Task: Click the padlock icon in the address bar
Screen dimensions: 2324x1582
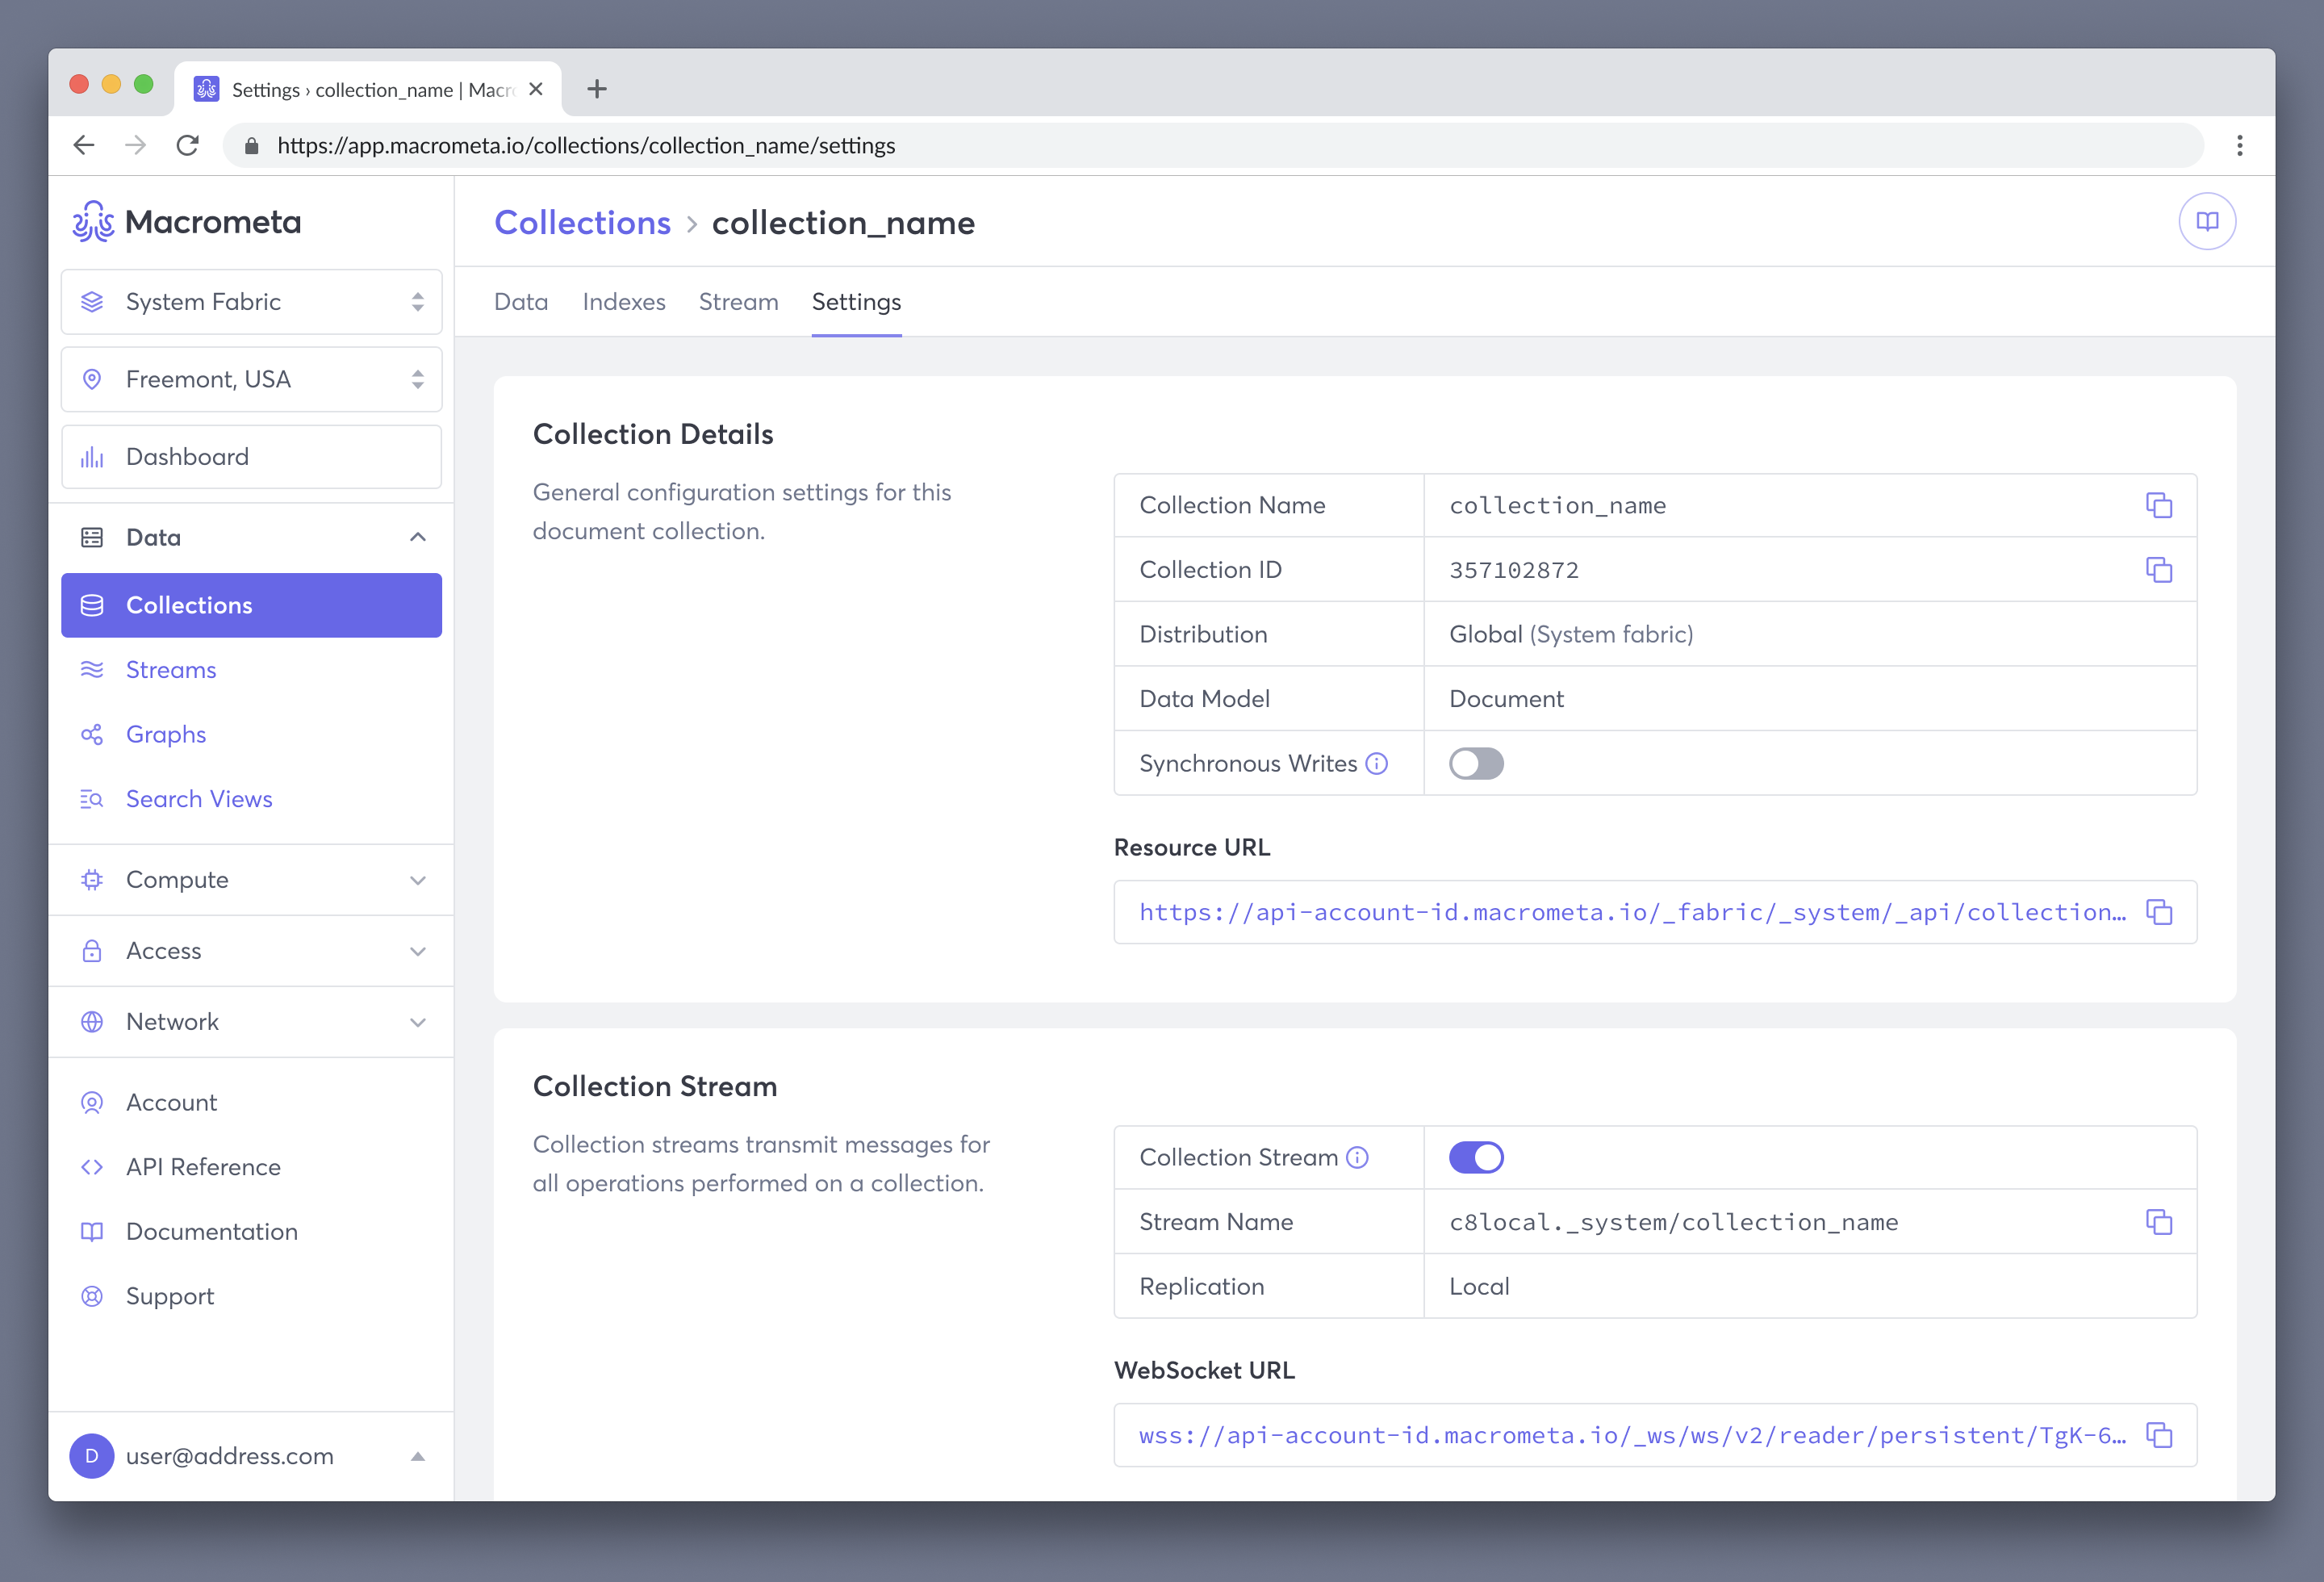Action: point(252,146)
